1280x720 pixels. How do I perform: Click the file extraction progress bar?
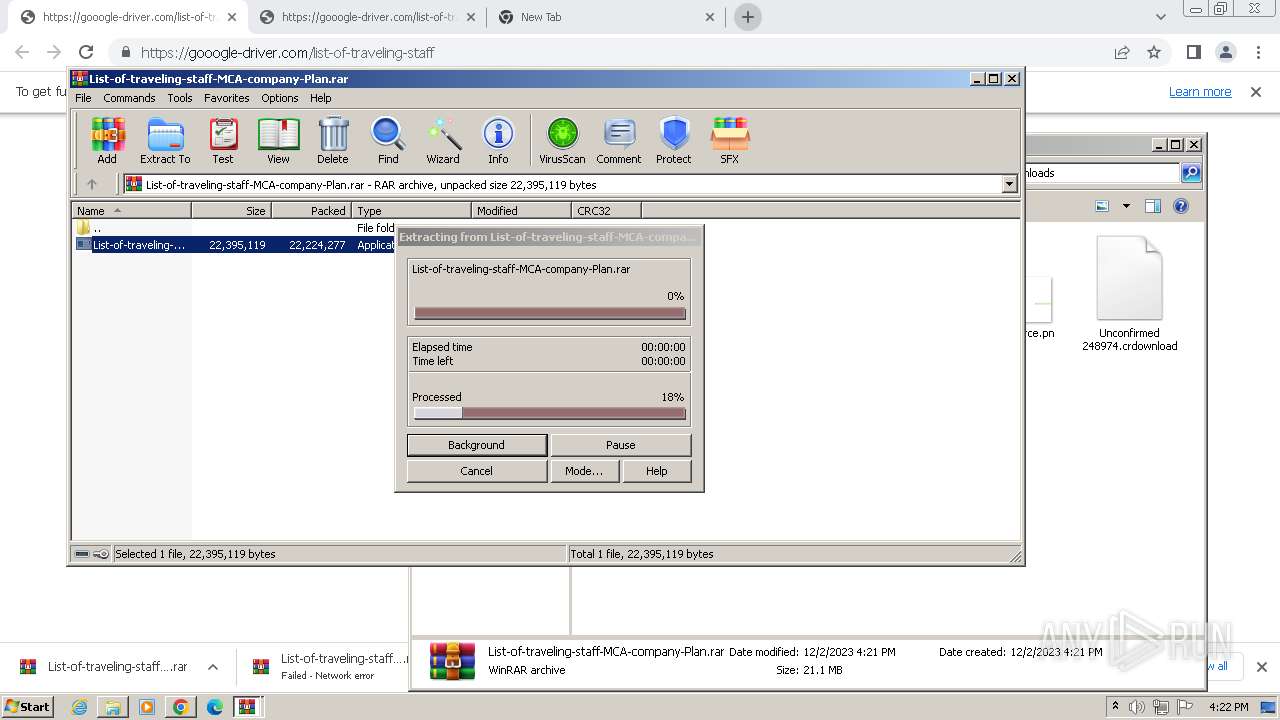pyautogui.click(x=550, y=313)
